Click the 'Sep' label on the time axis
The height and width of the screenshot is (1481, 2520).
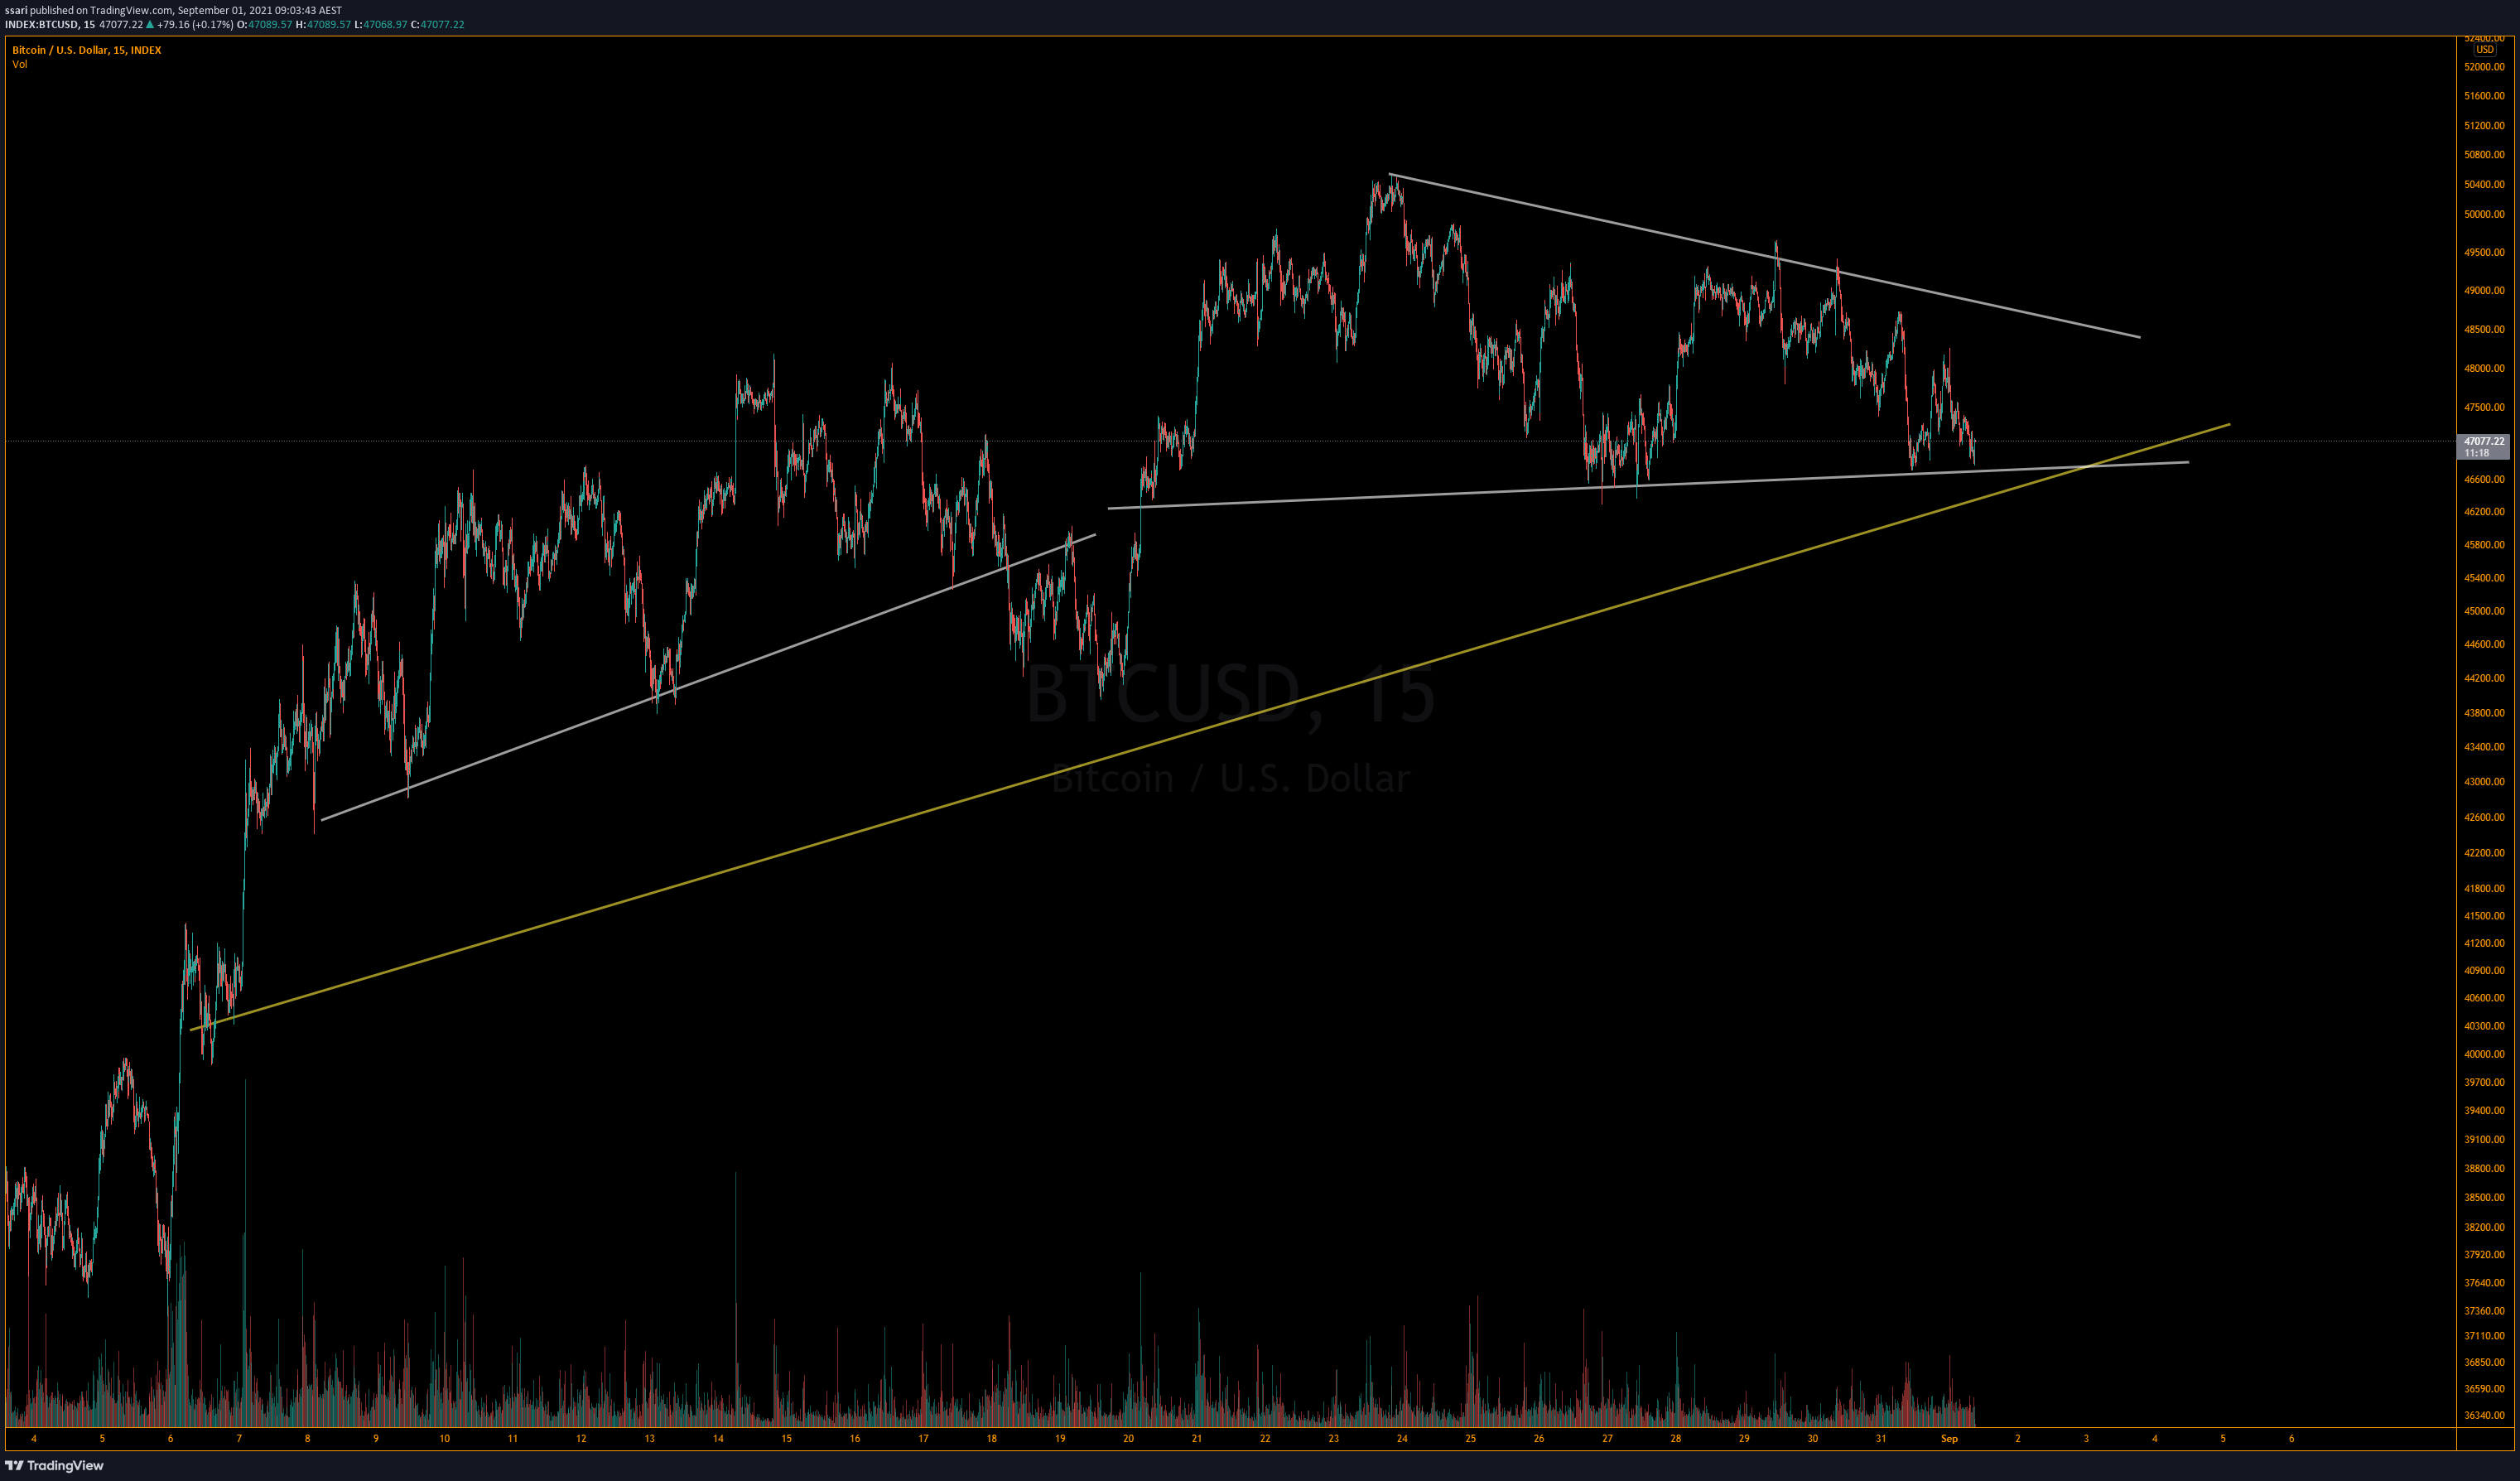(1949, 1439)
